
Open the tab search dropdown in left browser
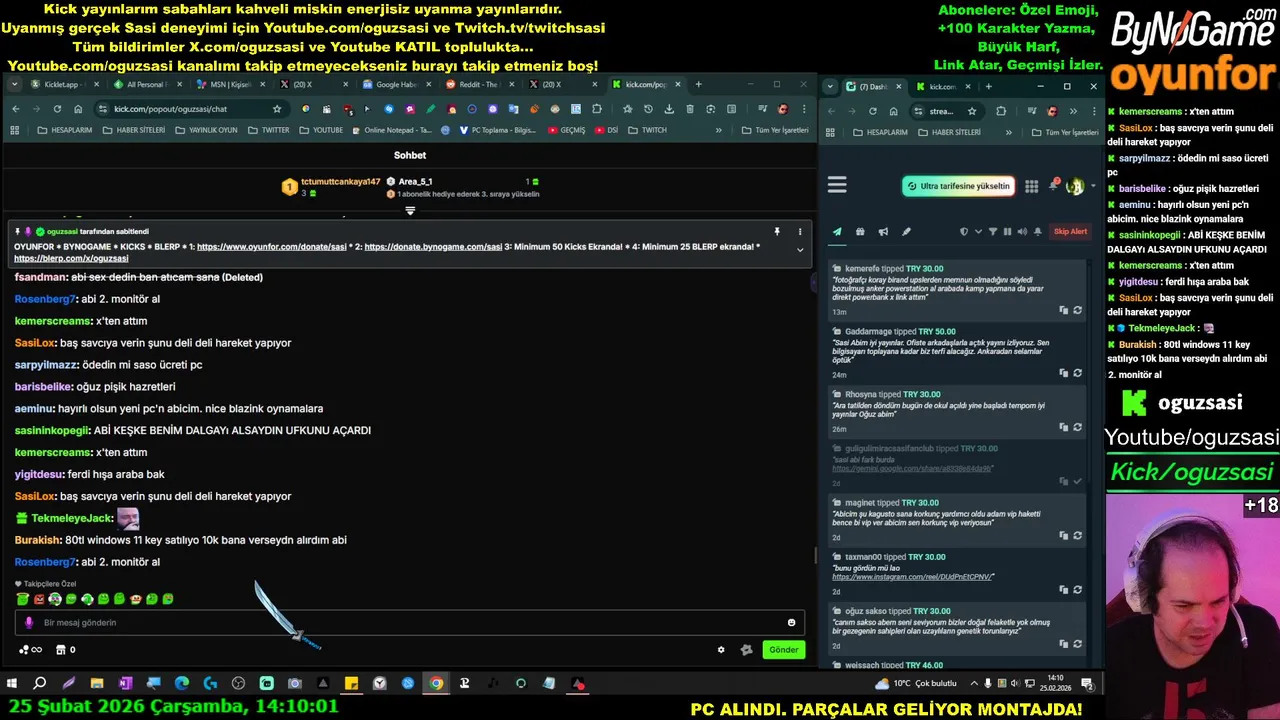tap(15, 85)
